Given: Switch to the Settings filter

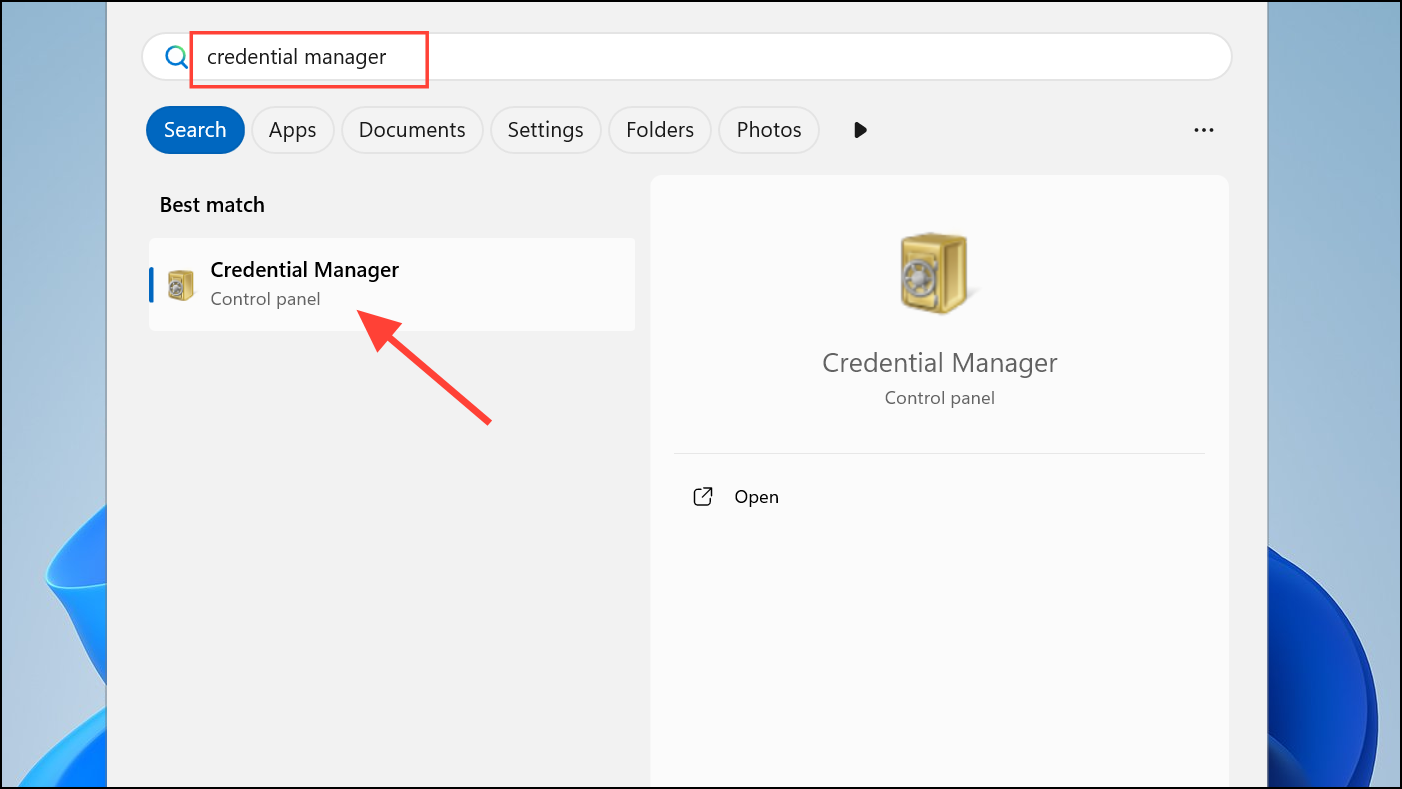Looking at the screenshot, I should (546, 130).
